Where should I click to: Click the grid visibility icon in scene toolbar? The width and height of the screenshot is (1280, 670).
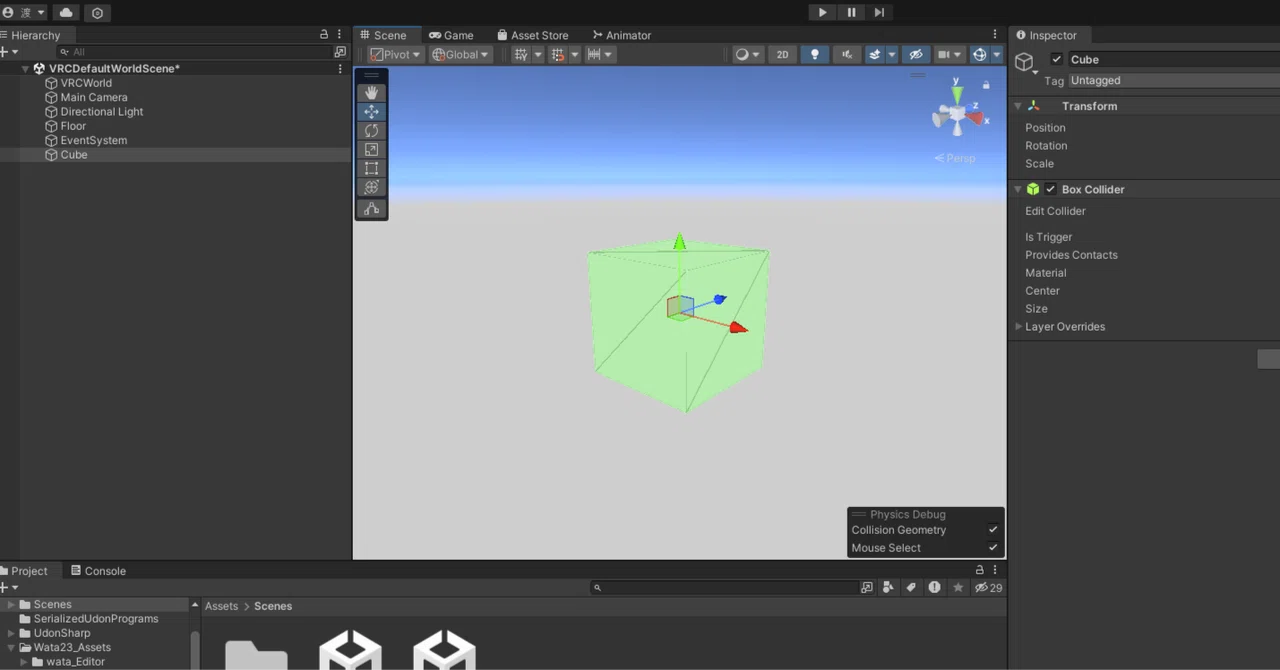click(x=521, y=55)
